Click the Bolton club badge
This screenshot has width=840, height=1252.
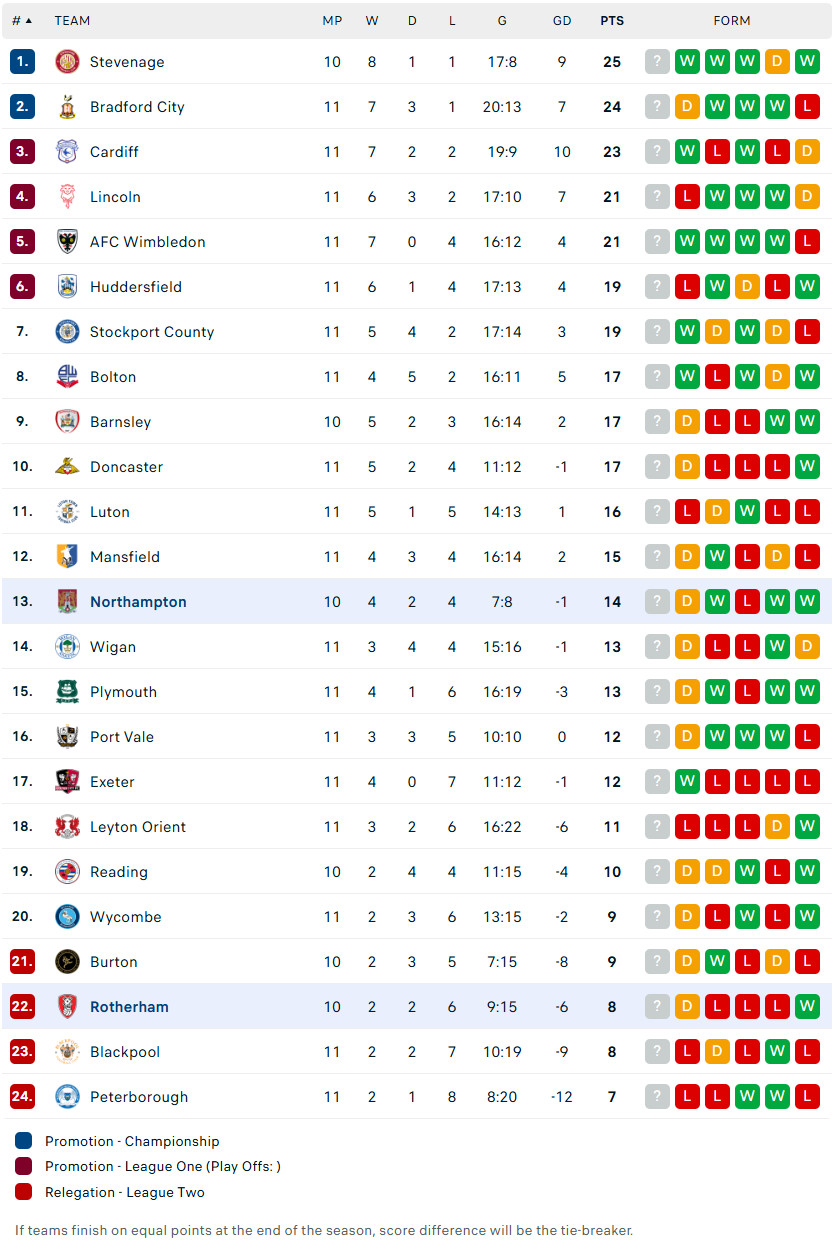tap(67, 377)
